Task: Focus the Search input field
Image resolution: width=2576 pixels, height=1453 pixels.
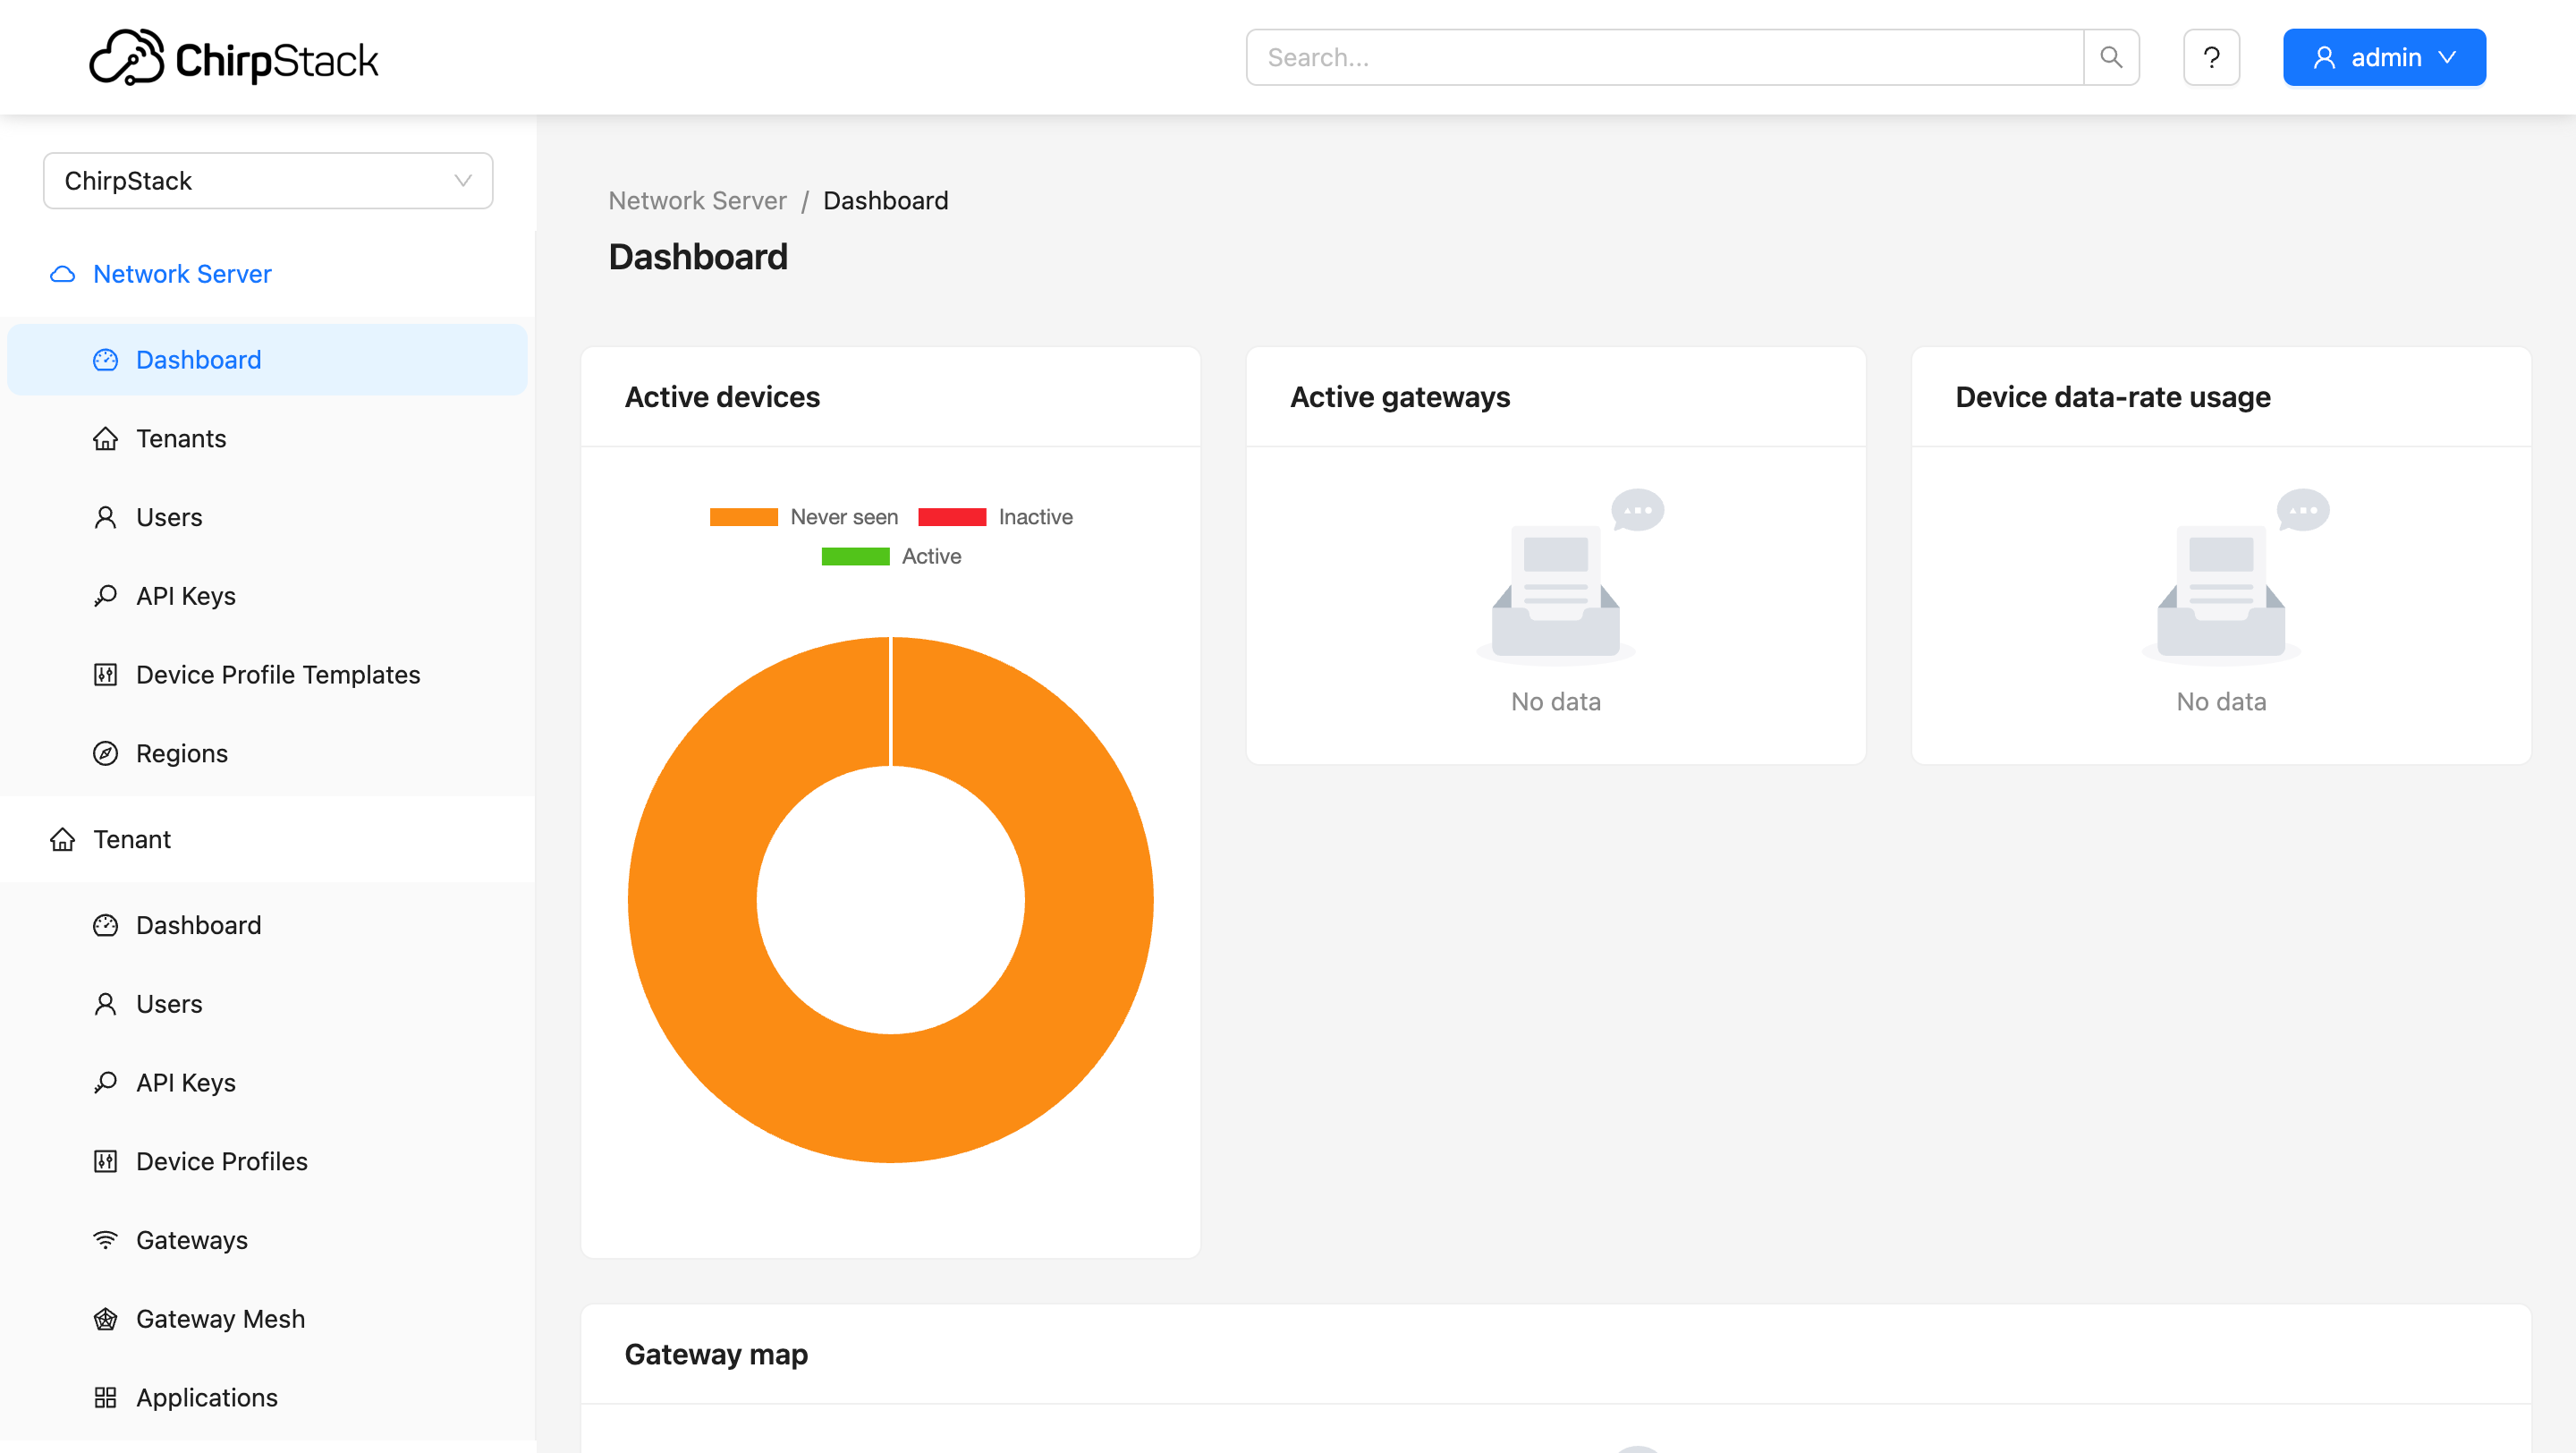Action: [x=1664, y=57]
